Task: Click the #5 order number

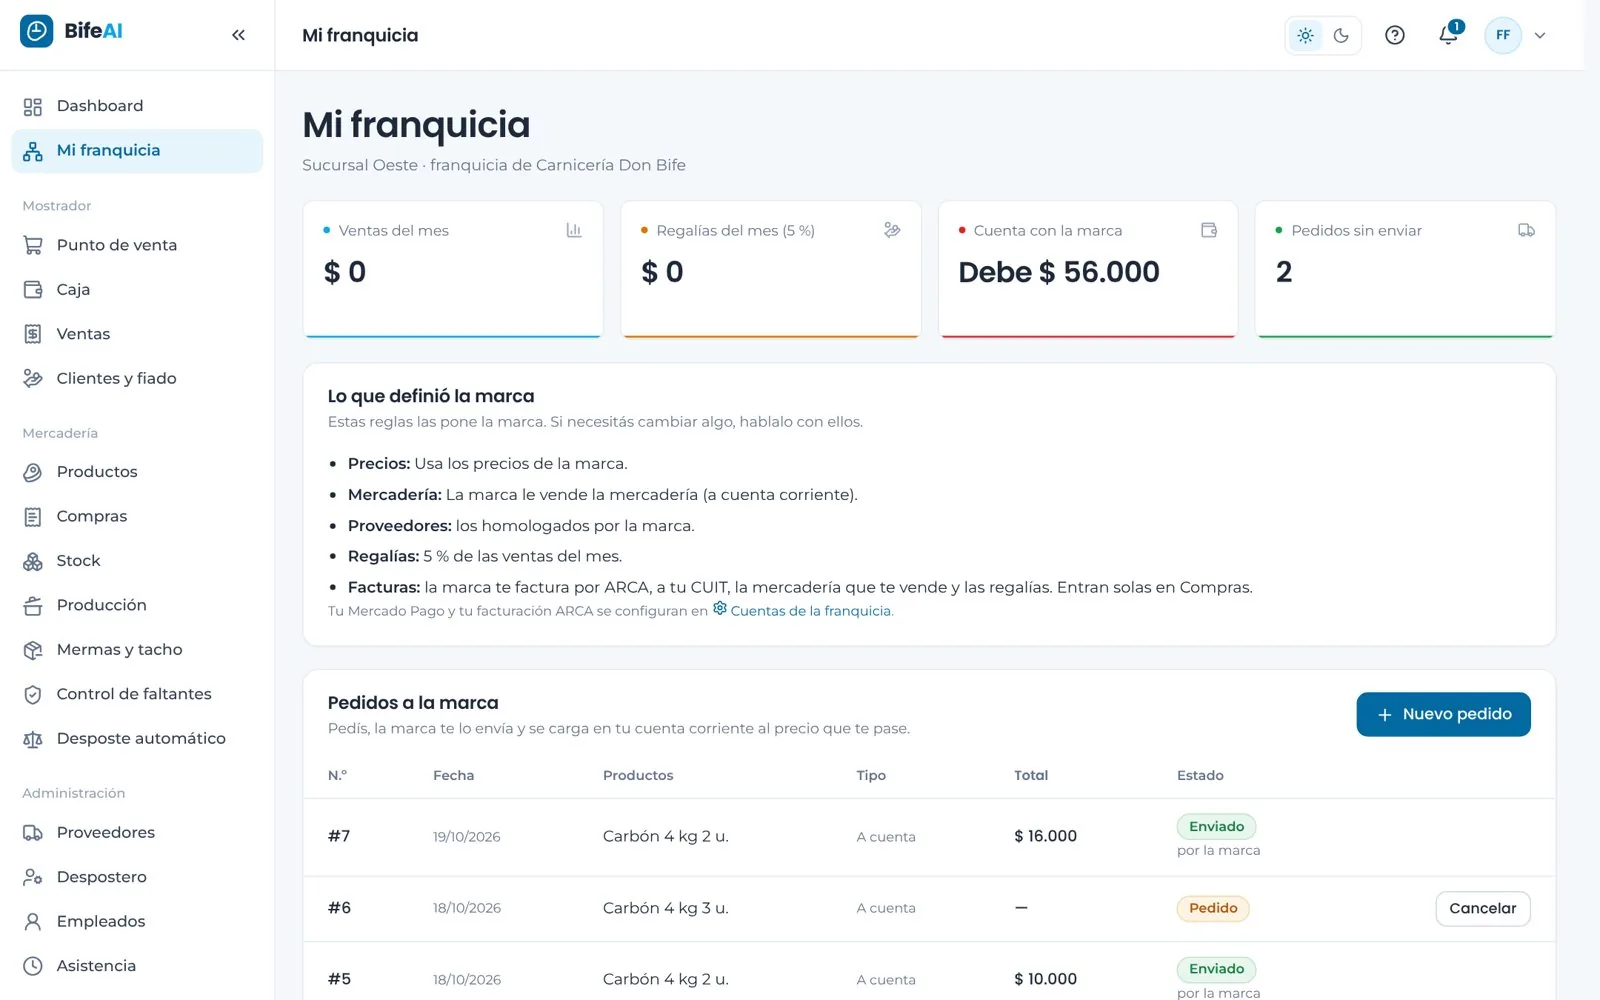Action: [x=339, y=979]
